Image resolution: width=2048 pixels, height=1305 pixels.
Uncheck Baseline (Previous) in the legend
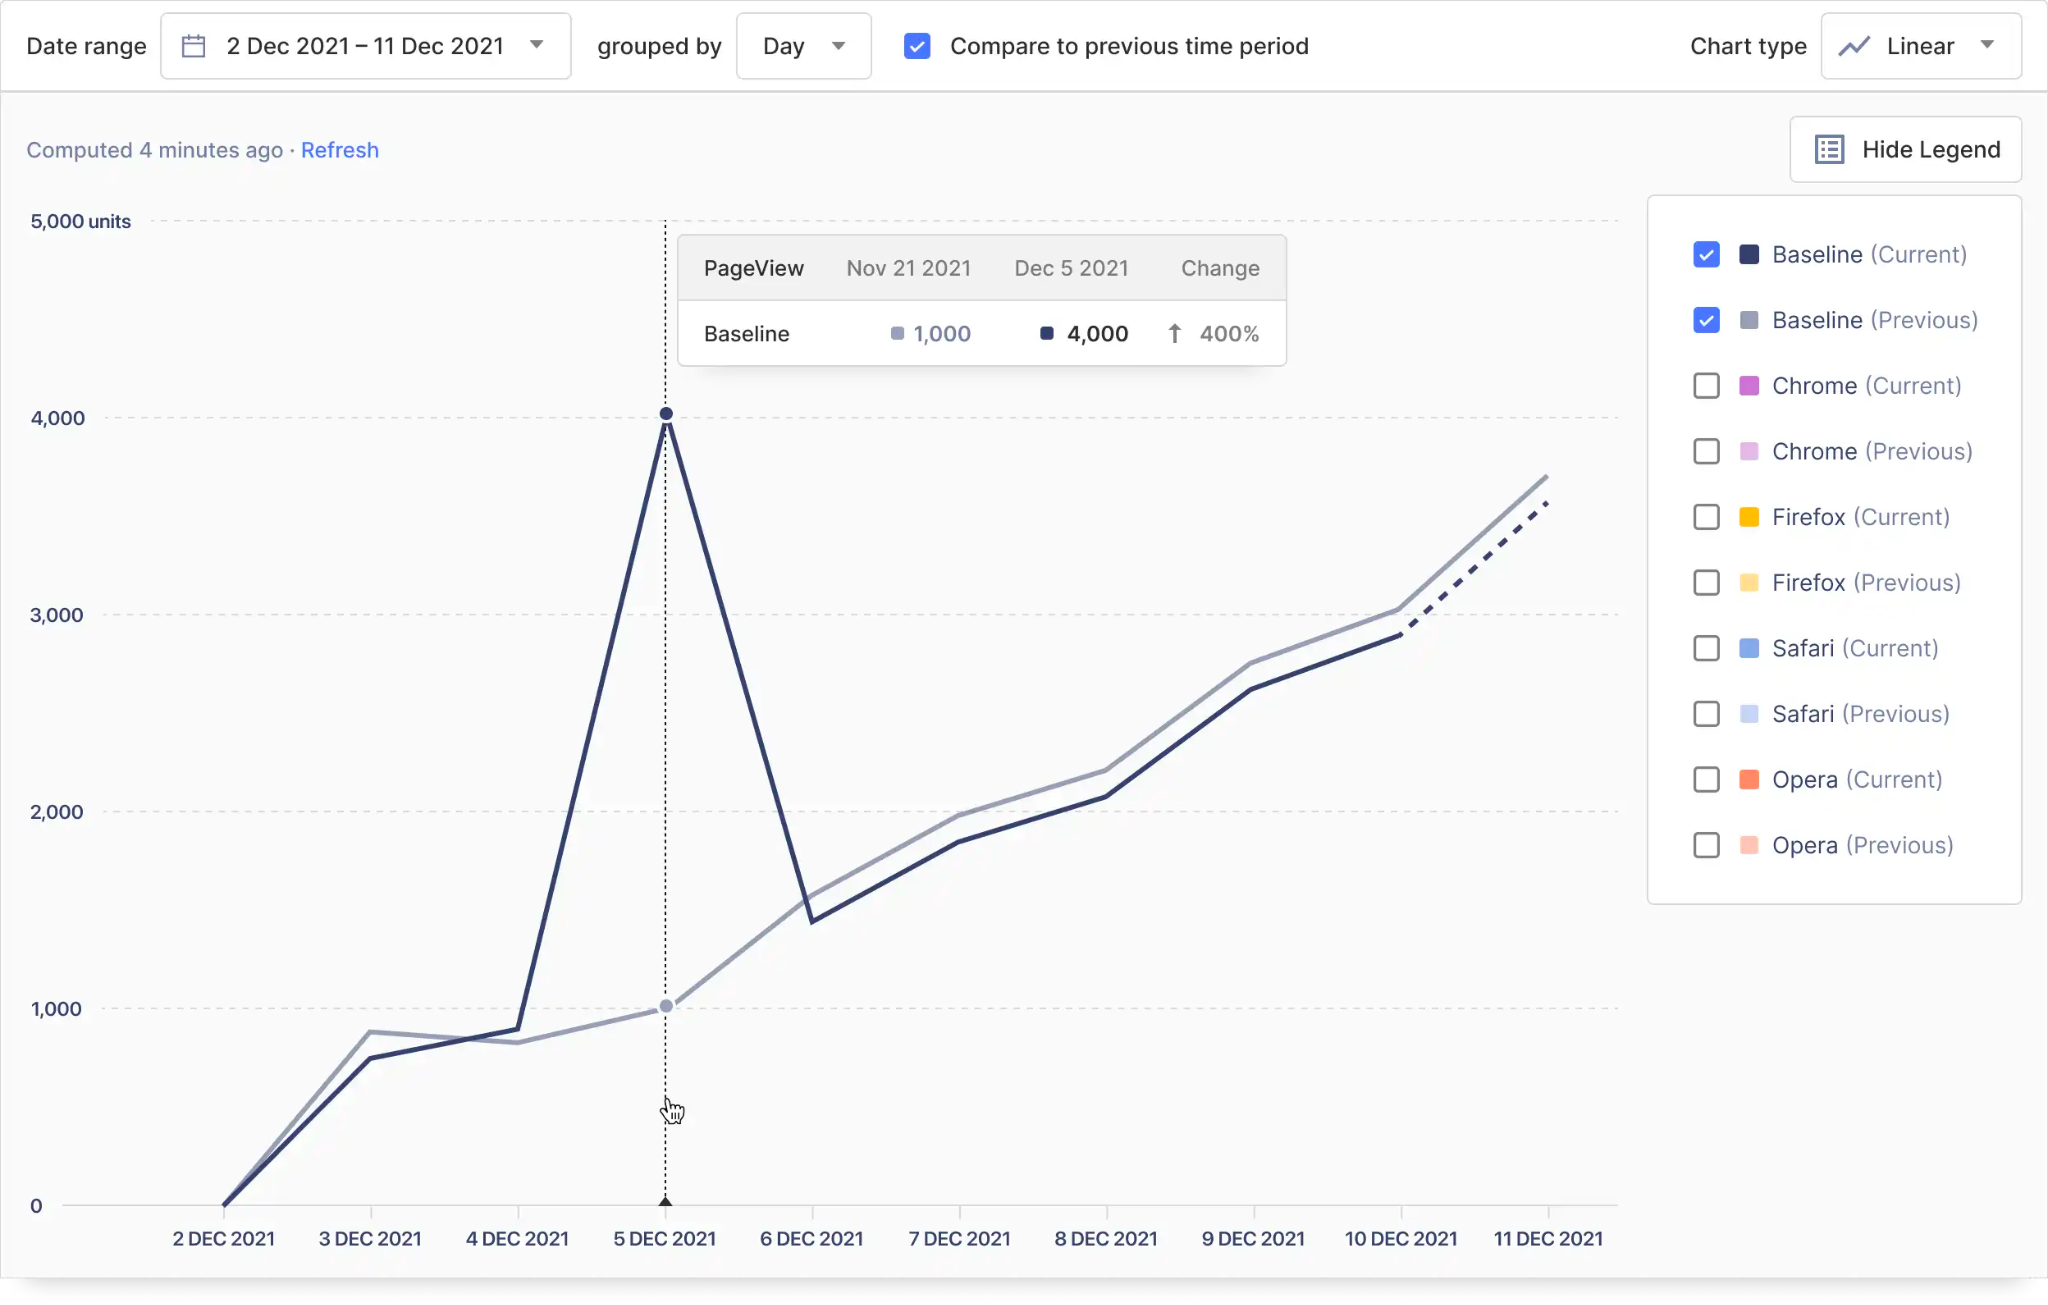pos(1706,320)
